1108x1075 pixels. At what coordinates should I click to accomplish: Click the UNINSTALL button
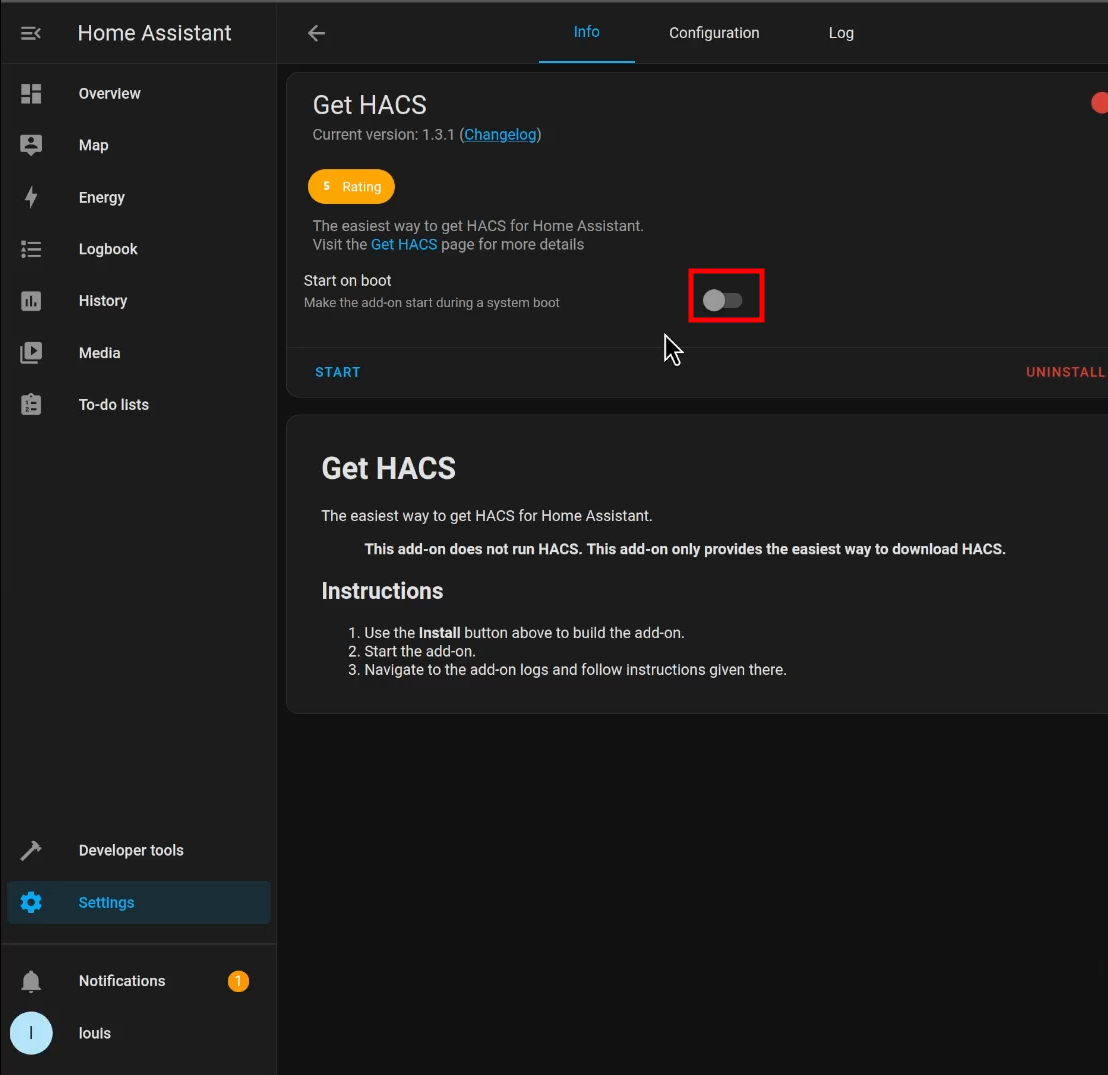click(1065, 372)
